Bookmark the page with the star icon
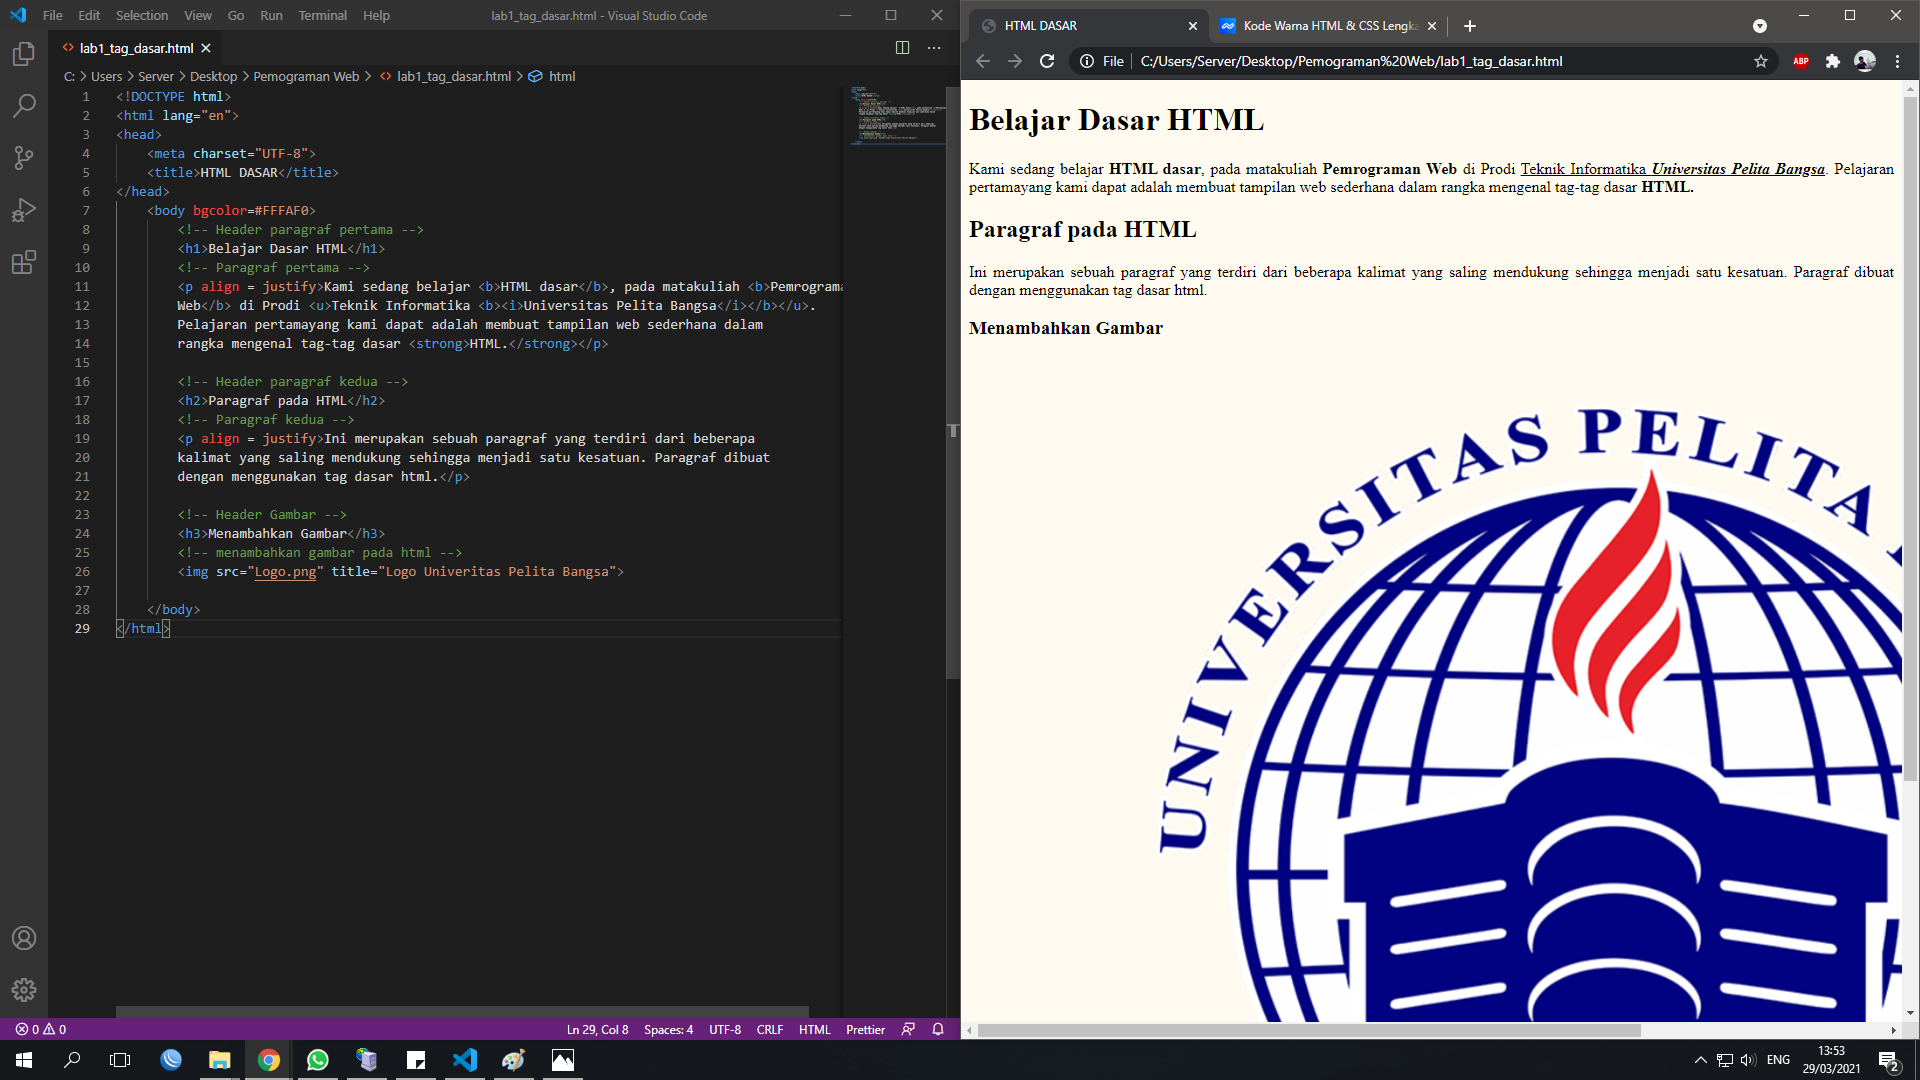This screenshot has height=1080, width=1920. 1760,61
